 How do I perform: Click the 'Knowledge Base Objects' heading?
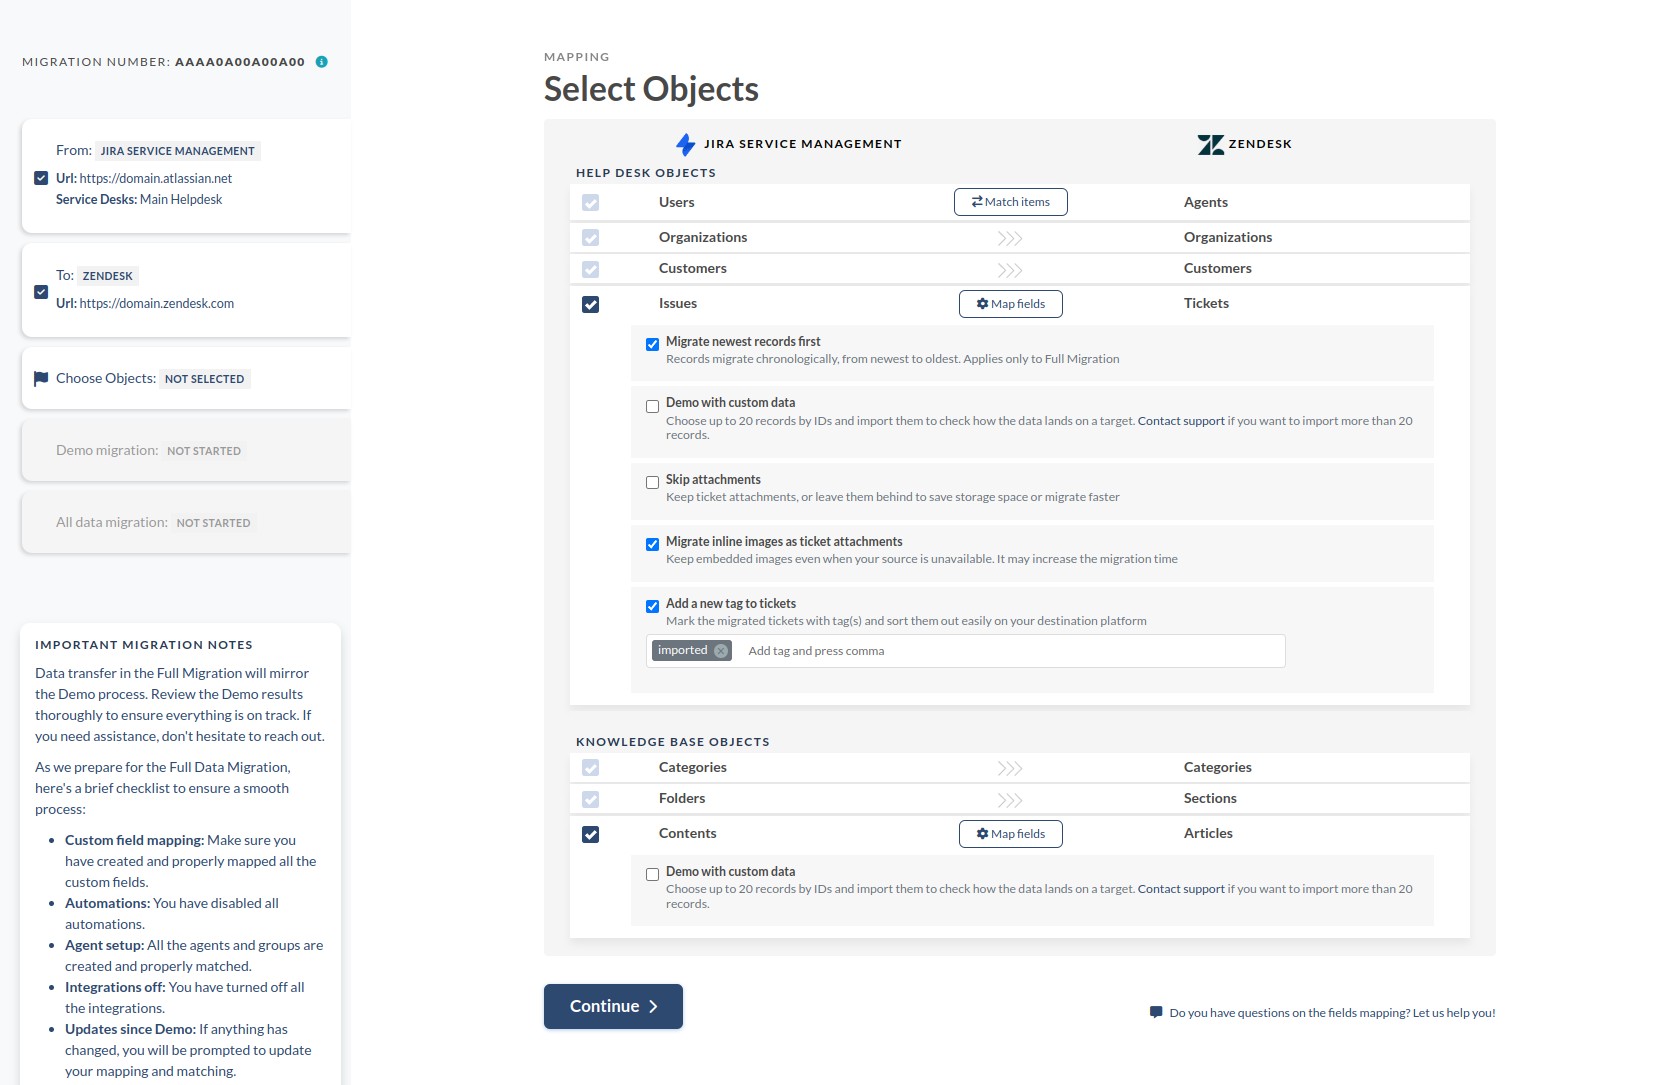point(673,742)
